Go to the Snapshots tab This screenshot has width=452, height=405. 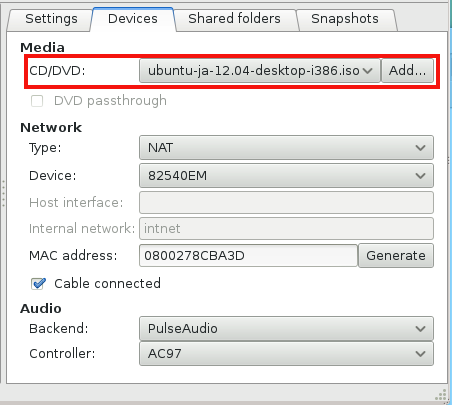pyautogui.click(x=345, y=20)
